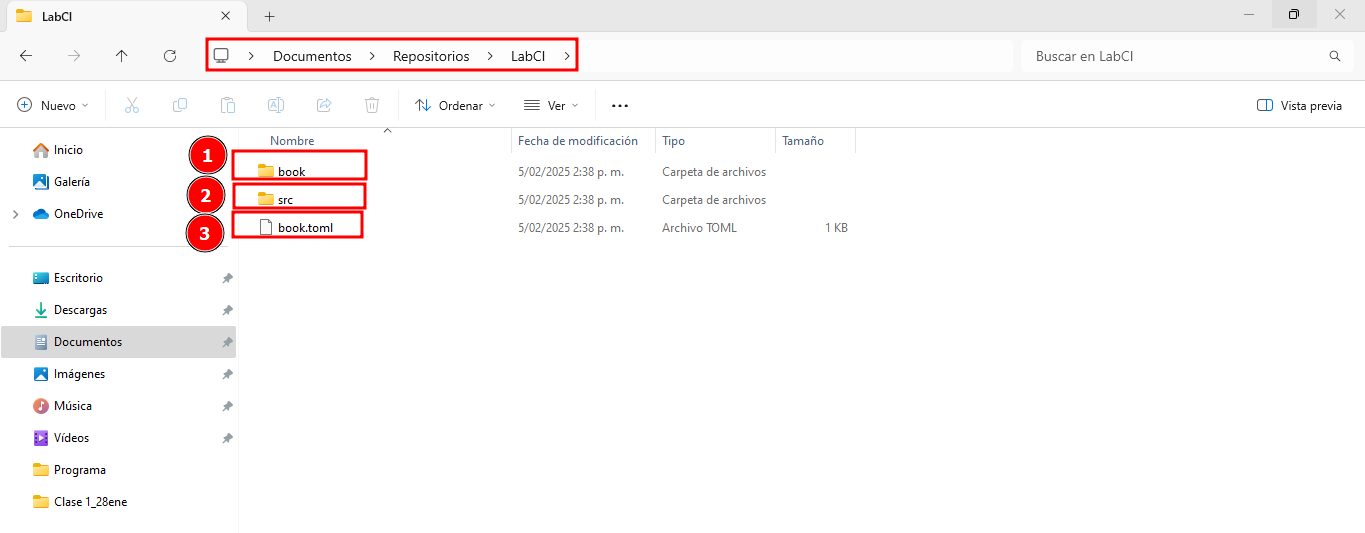Click the pin icon beside Vídeos
This screenshot has width=1365, height=533.
pyautogui.click(x=227, y=438)
